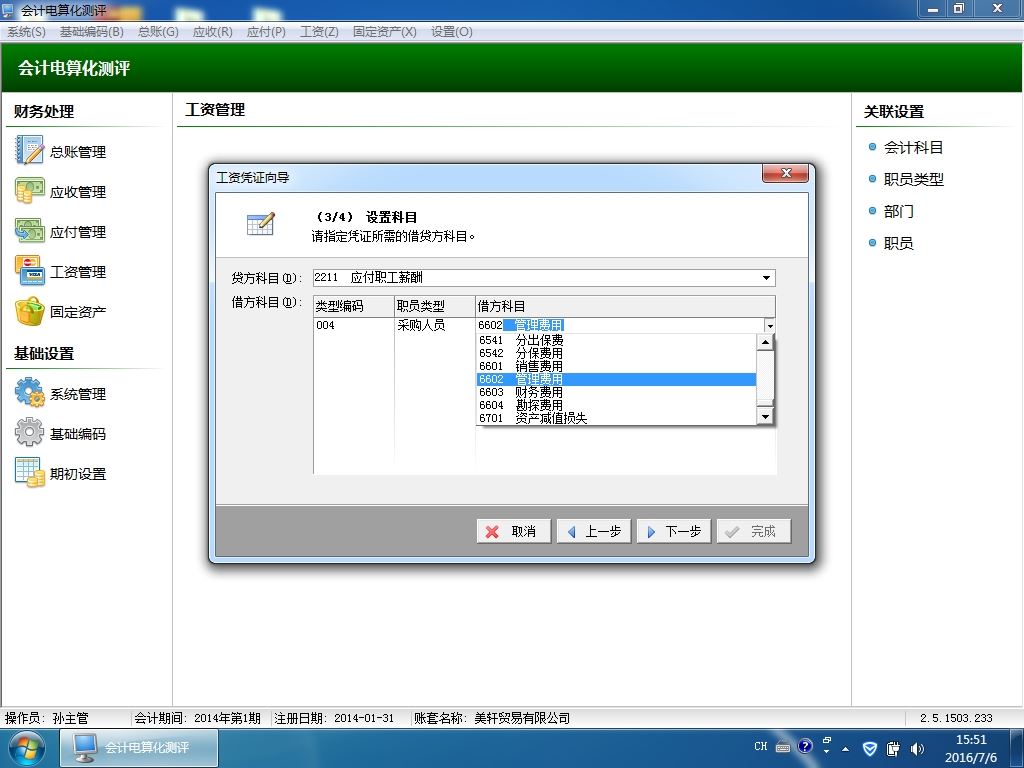Open the 应付(P) menu
Screen dimensions: 1024x768
[266, 31]
